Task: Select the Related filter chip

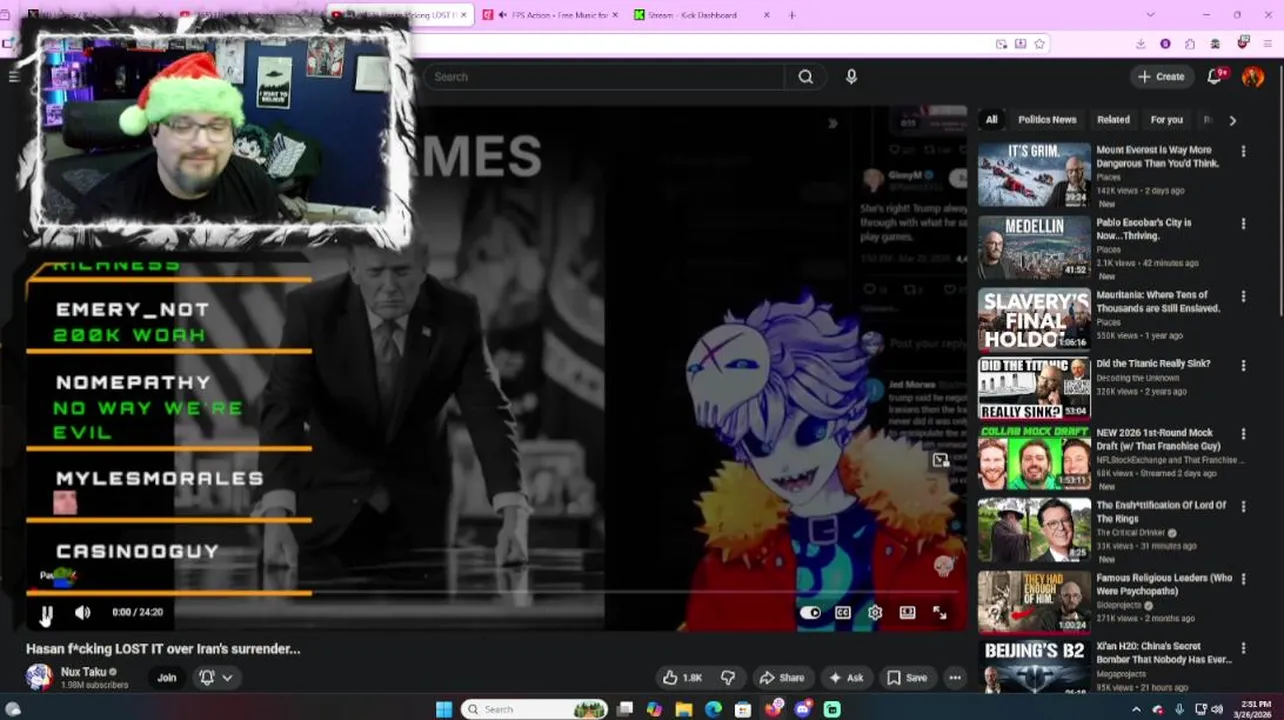Action: coord(1113,120)
